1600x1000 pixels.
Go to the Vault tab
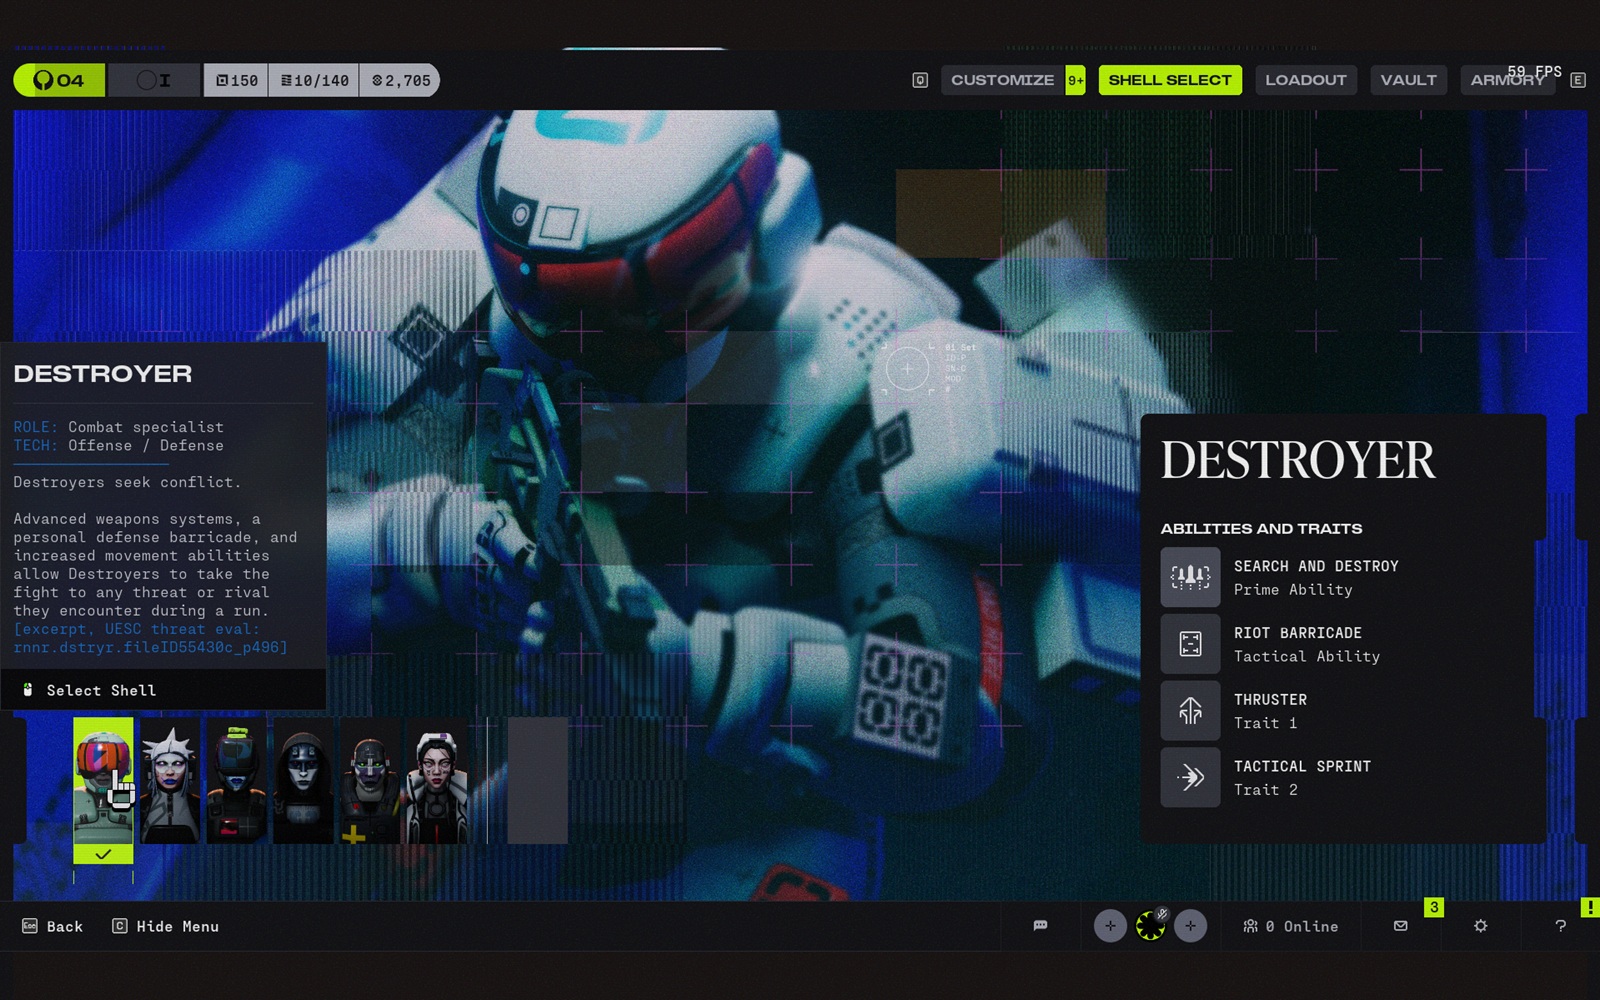pyautogui.click(x=1408, y=80)
